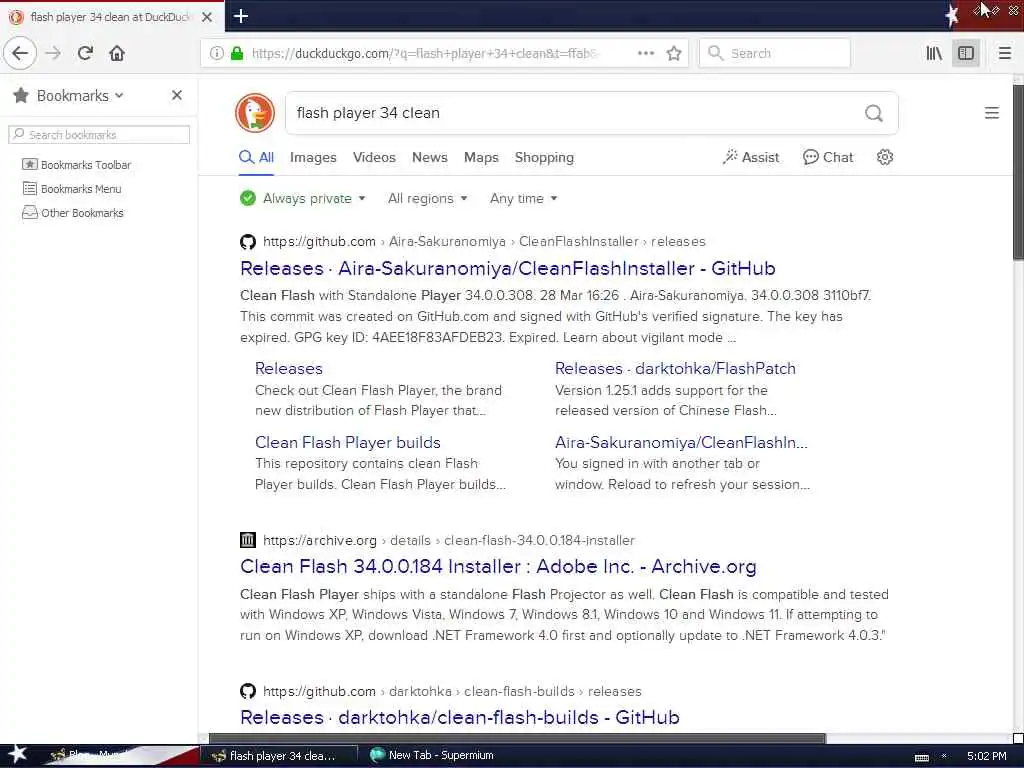This screenshot has width=1024, height=768.
Task: Submit search with magnifier icon in DuckDuckGo box
Action: (873, 113)
